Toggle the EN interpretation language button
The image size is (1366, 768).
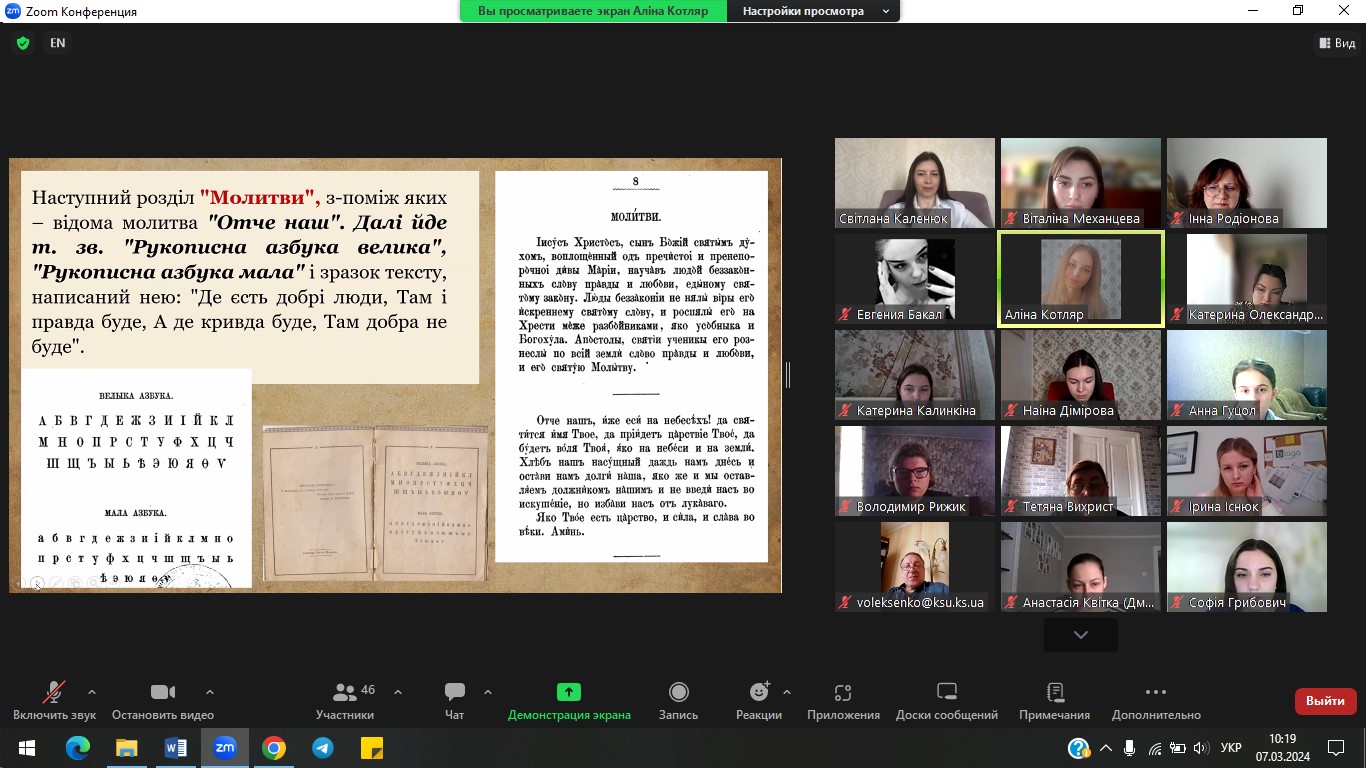click(58, 43)
